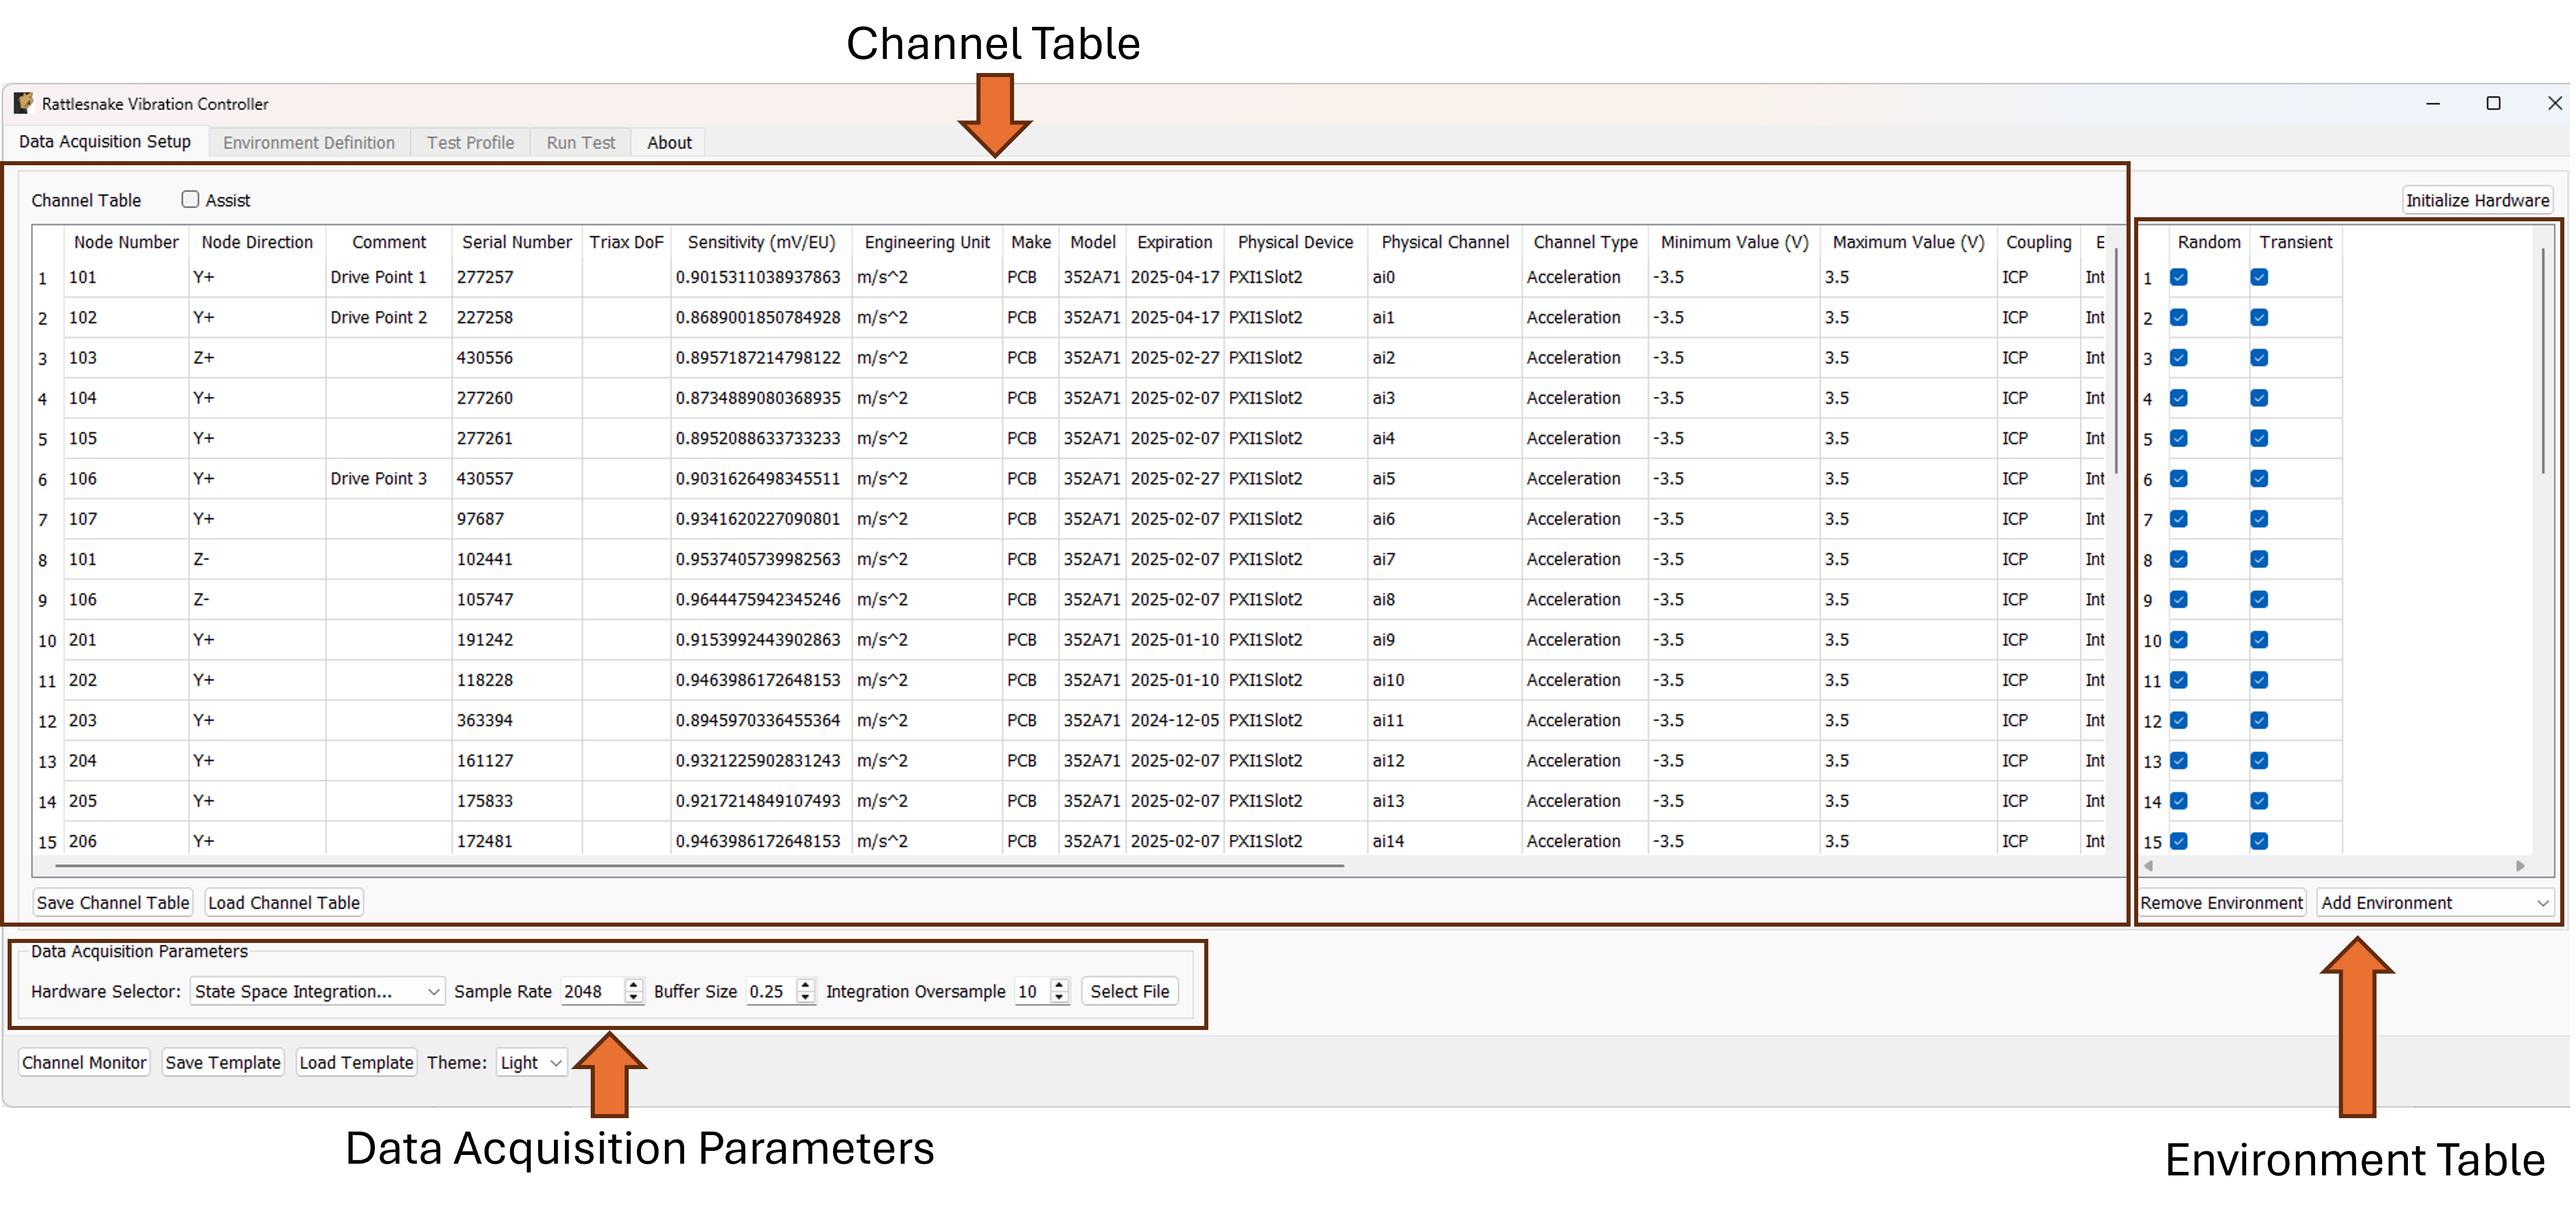Viewport: 2576px width, 1218px height.
Task: Toggle Transient checkbox in row 5
Action: tap(2259, 438)
